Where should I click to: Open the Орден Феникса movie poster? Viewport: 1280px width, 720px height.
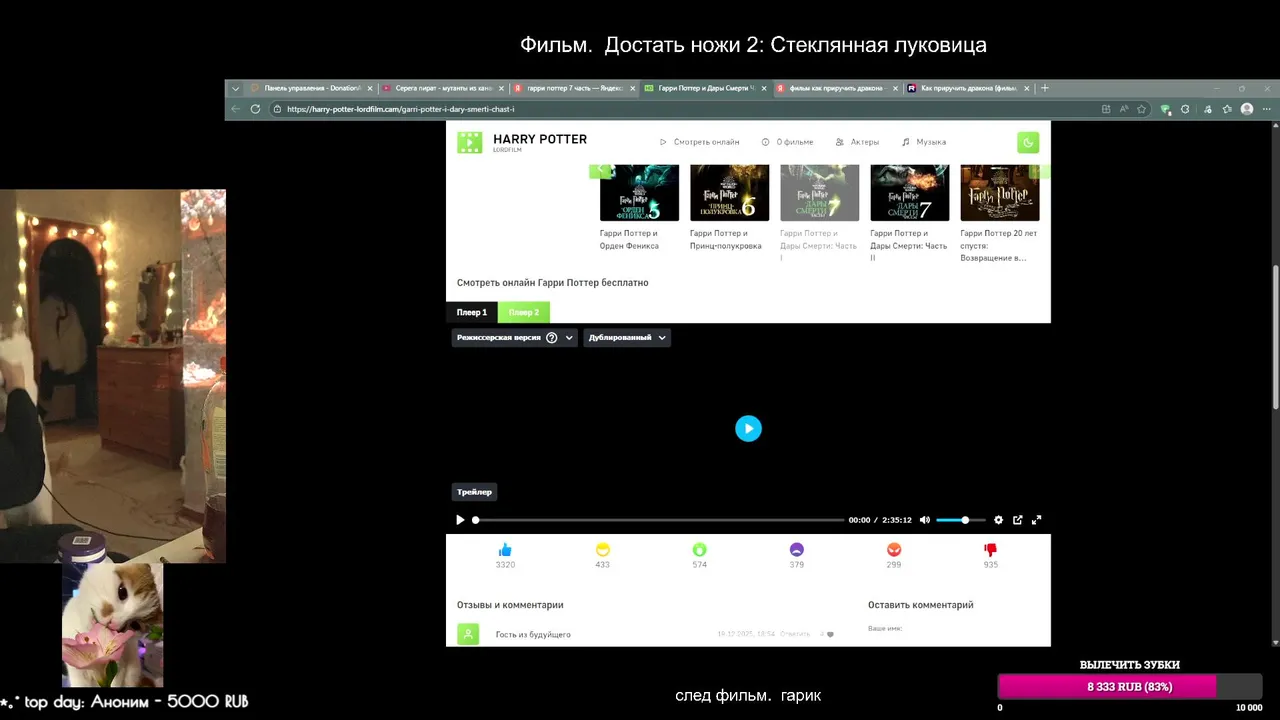click(x=639, y=193)
